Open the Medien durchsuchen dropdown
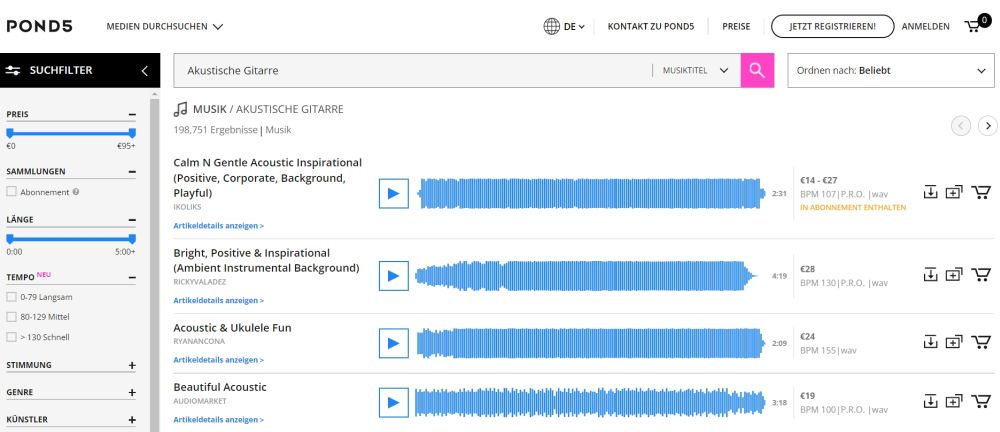The height and width of the screenshot is (432, 1000). click(x=165, y=27)
